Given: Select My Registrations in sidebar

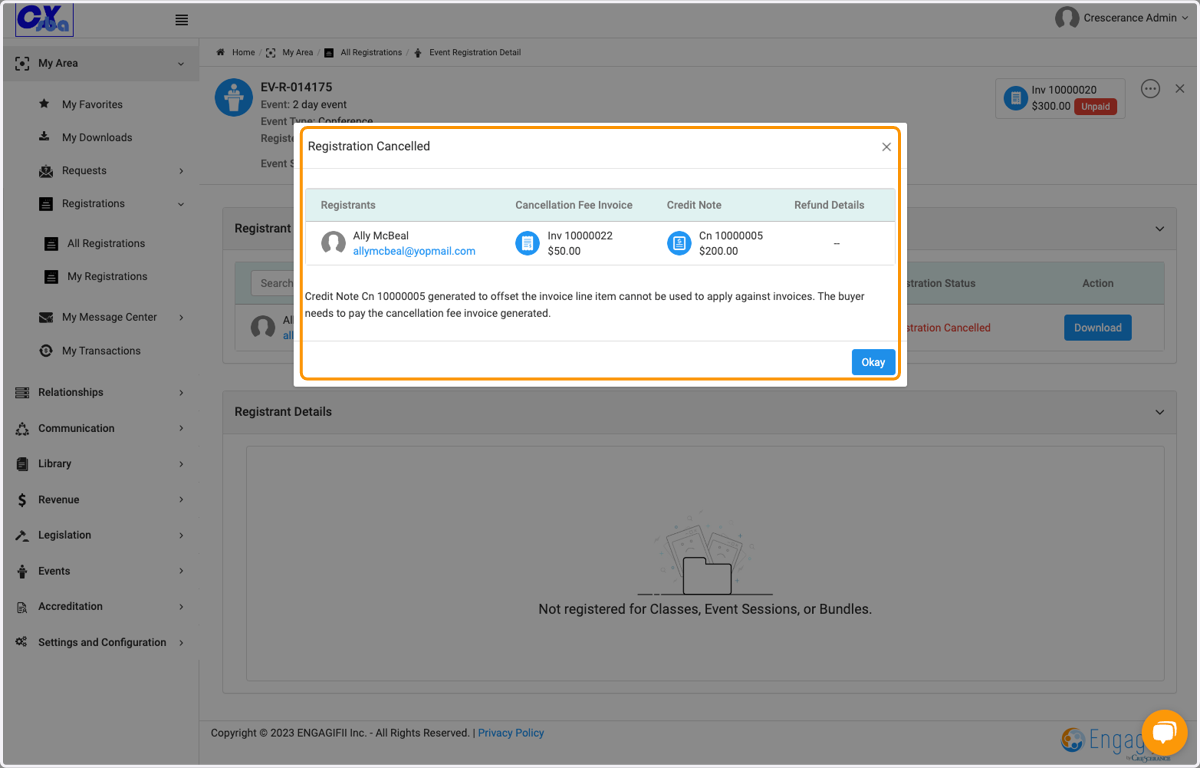Looking at the screenshot, I should coord(107,276).
